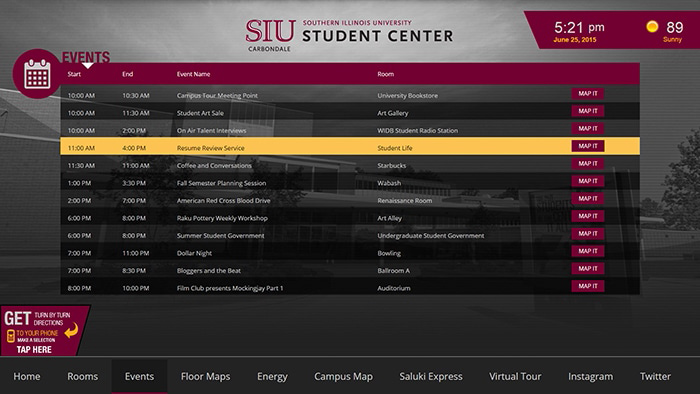
Task: Map the Campus Tour Meeting Point event
Action: [588, 94]
